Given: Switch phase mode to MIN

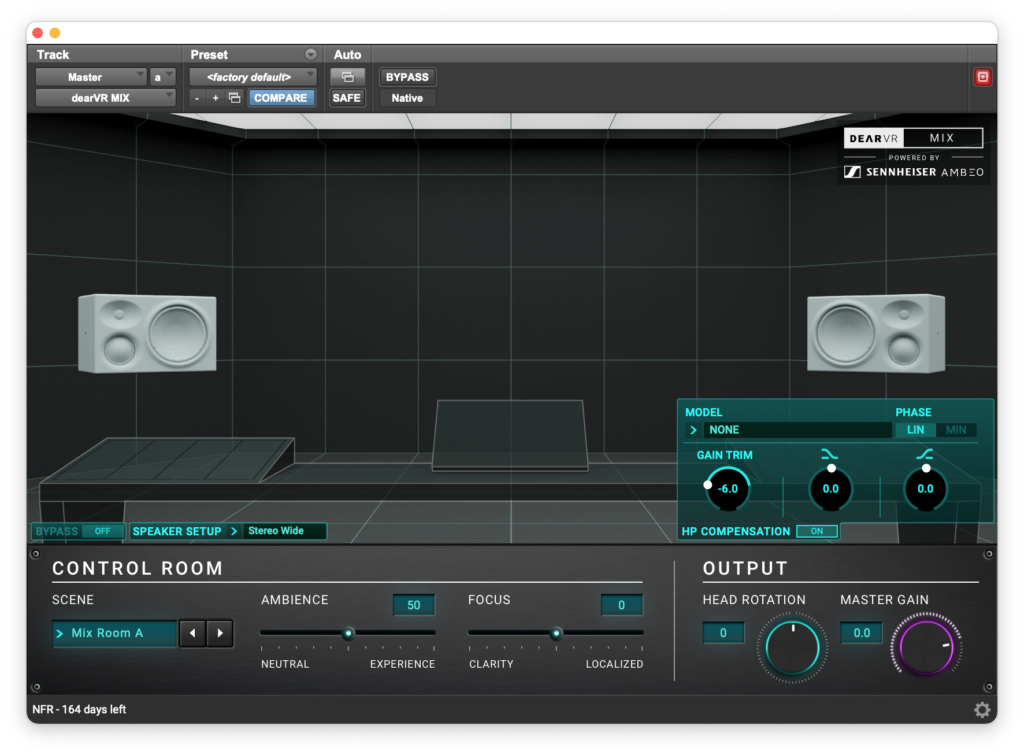Looking at the screenshot, I should [956, 430].
